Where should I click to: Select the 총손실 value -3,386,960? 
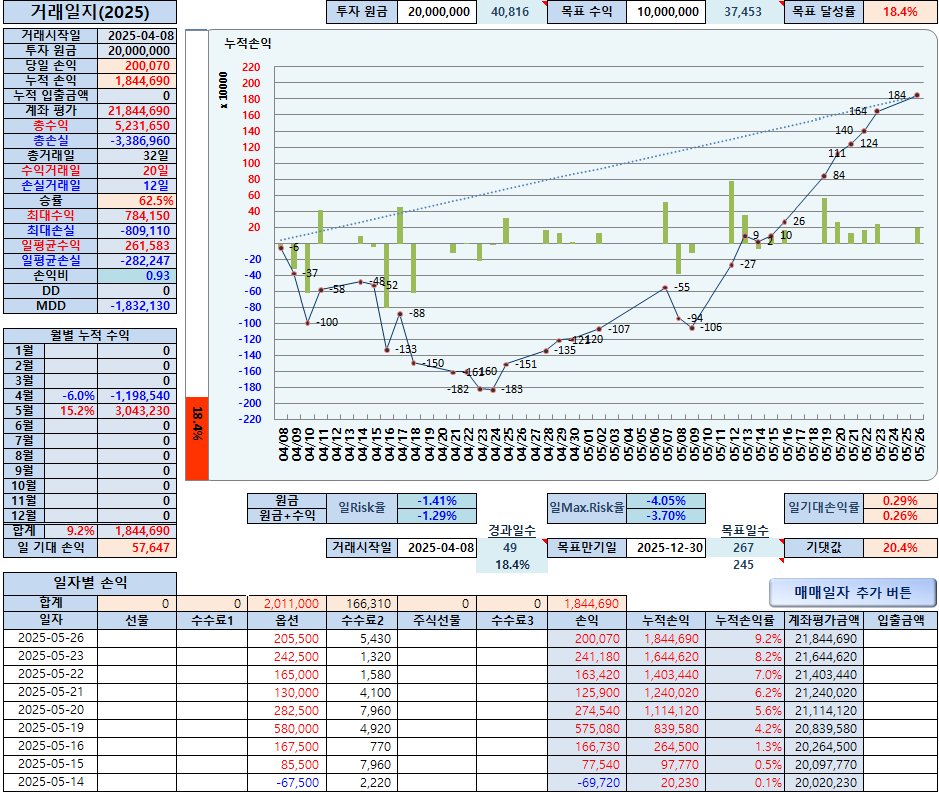(137, 141)
